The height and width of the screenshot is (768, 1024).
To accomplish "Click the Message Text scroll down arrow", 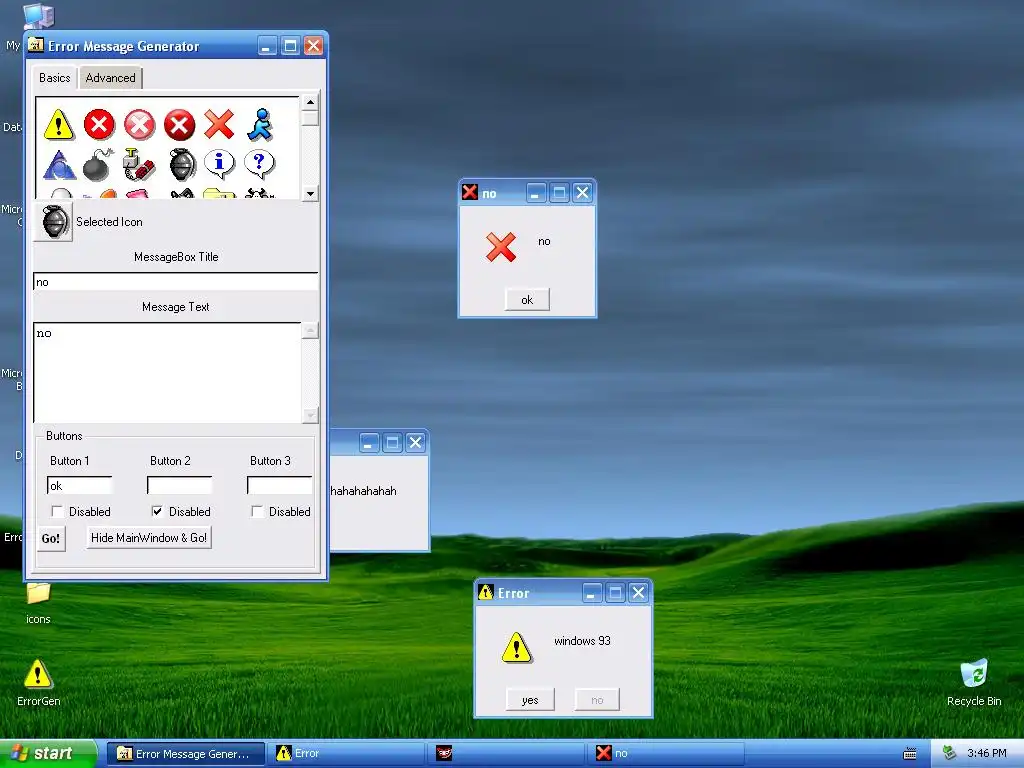I will (x=310, y=415).
